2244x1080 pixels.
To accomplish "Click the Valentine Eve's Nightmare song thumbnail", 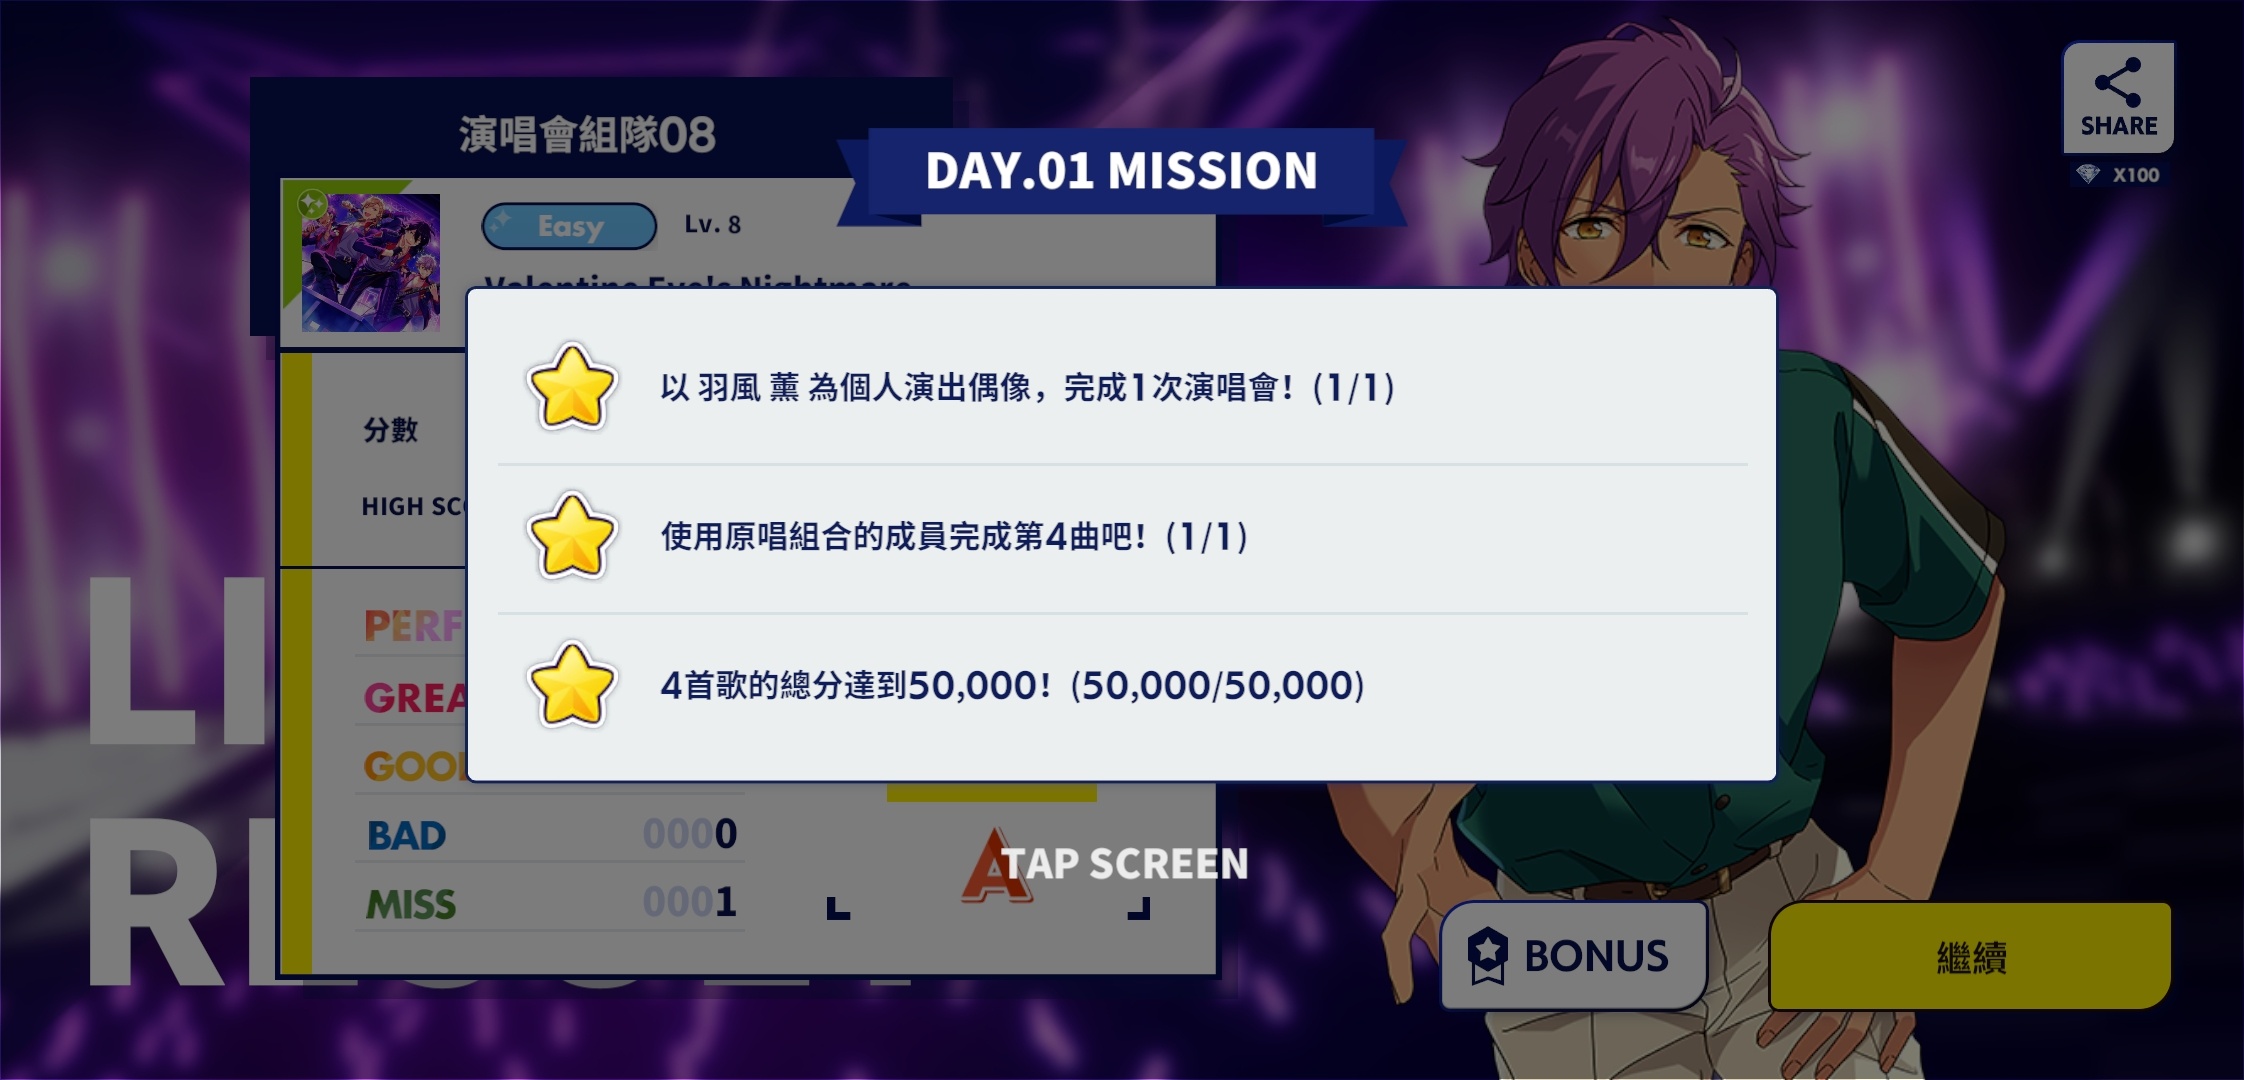I will (x=371, y=263).
